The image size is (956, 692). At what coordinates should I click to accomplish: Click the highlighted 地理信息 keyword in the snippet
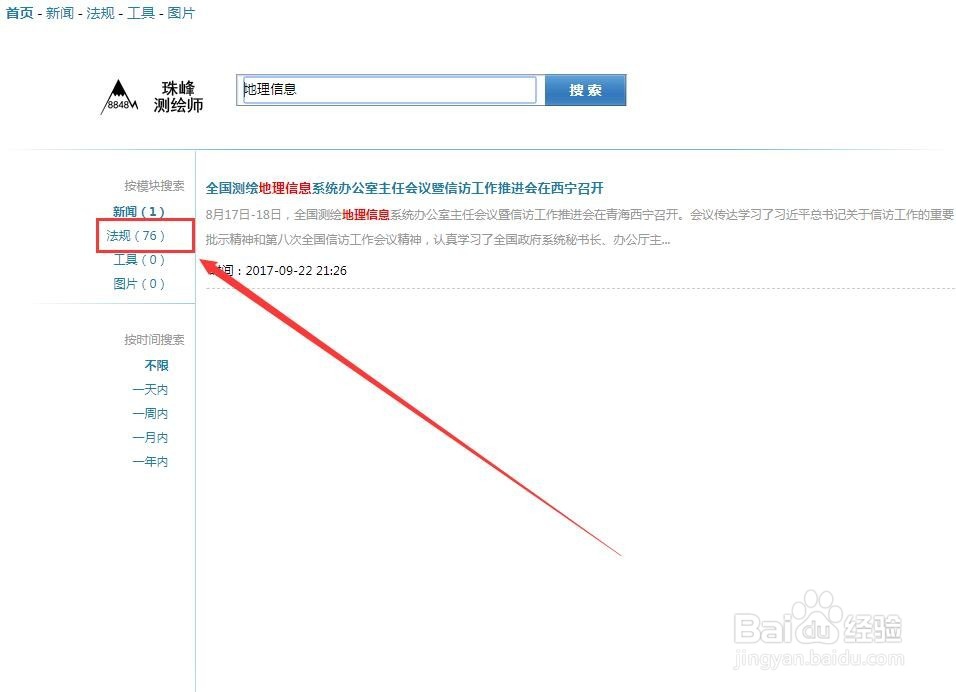364,214
